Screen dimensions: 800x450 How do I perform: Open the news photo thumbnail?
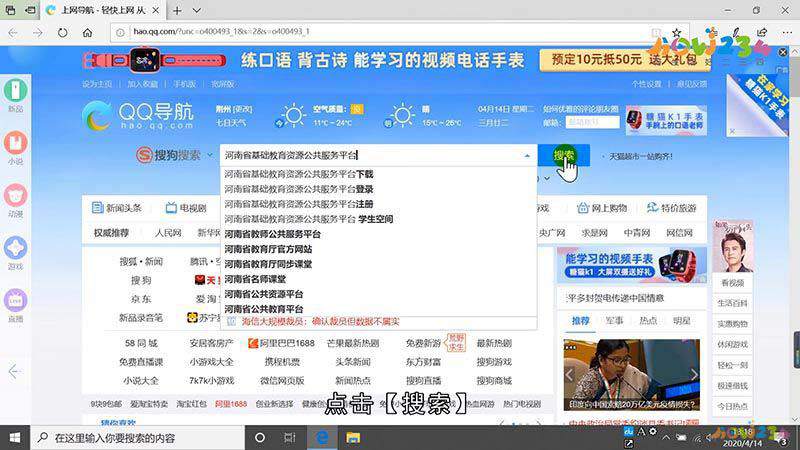[632, 375]
